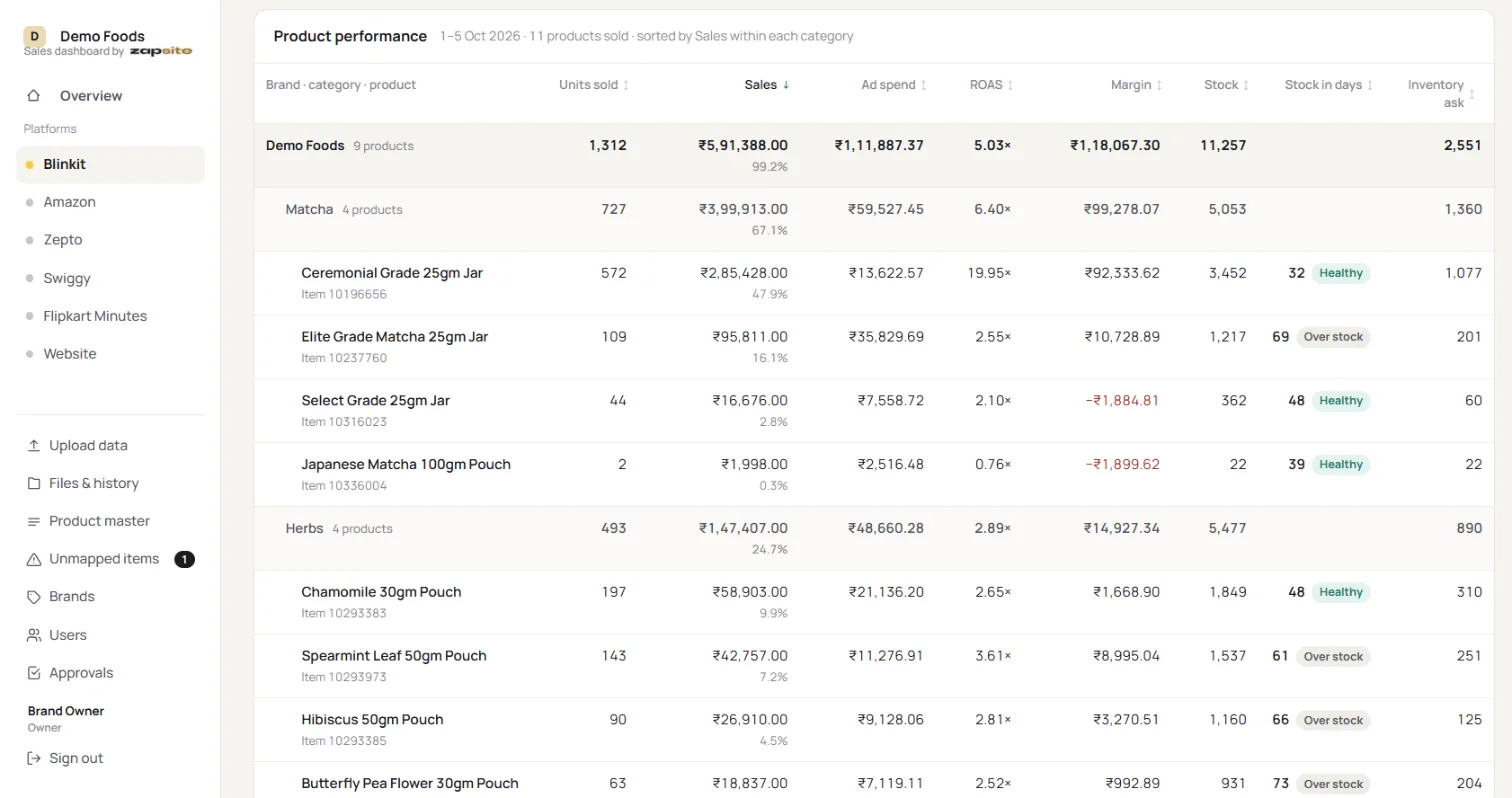Open Files & history
Image resolution: width=1512 pixels, height=798 pixels.
[110, 484]
